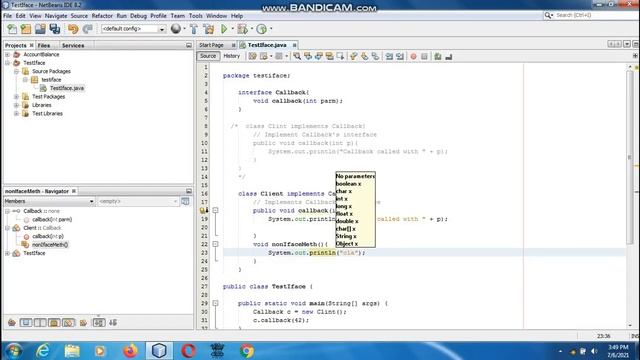Collapse the Source Packages node
Screen dimensions: 640x360
(x=16, y=71)
